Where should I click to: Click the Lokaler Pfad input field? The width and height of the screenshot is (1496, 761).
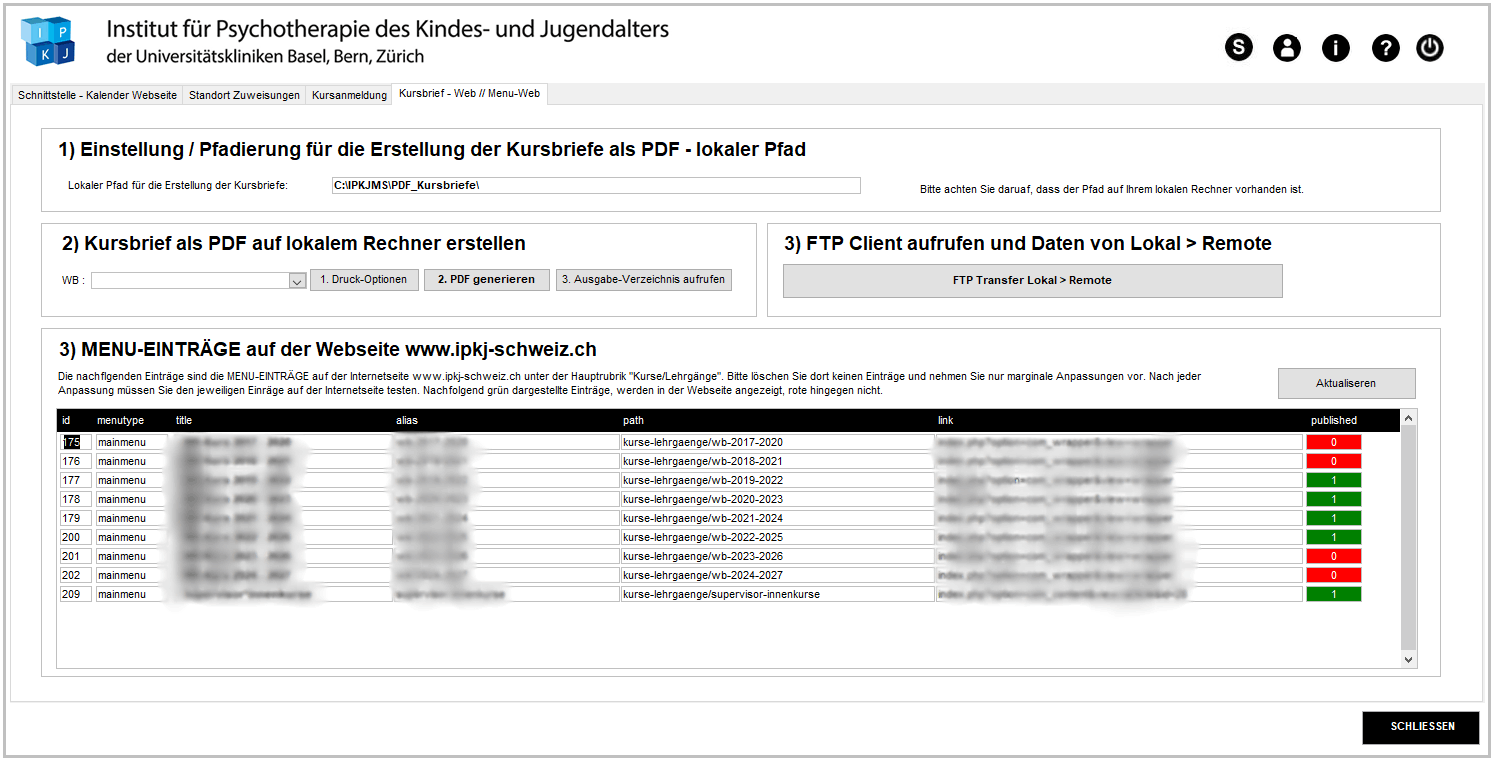(x=595, y=185)
